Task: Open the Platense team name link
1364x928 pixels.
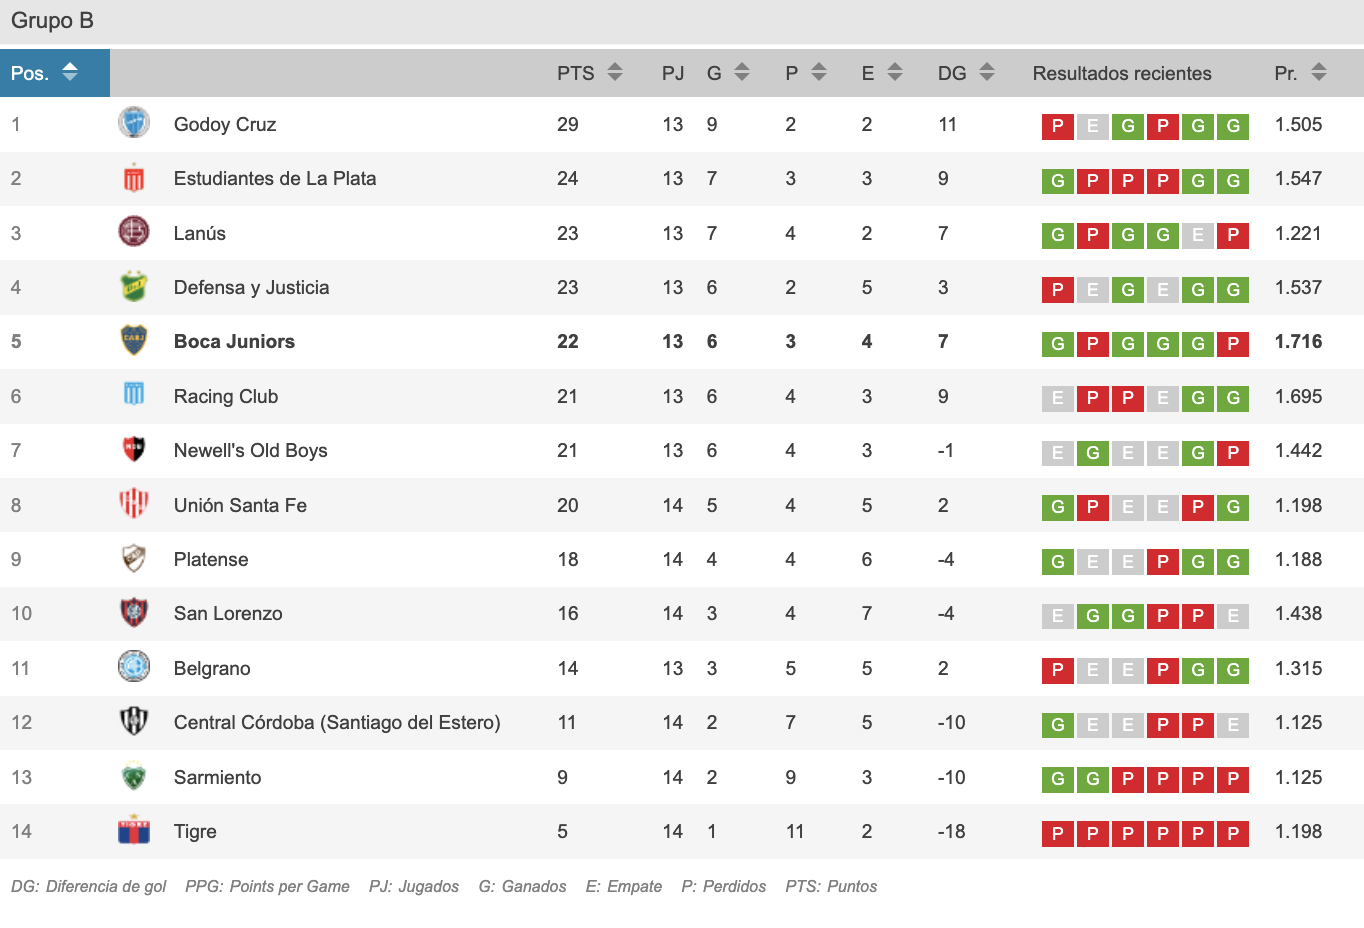Action: click(211, 559)
